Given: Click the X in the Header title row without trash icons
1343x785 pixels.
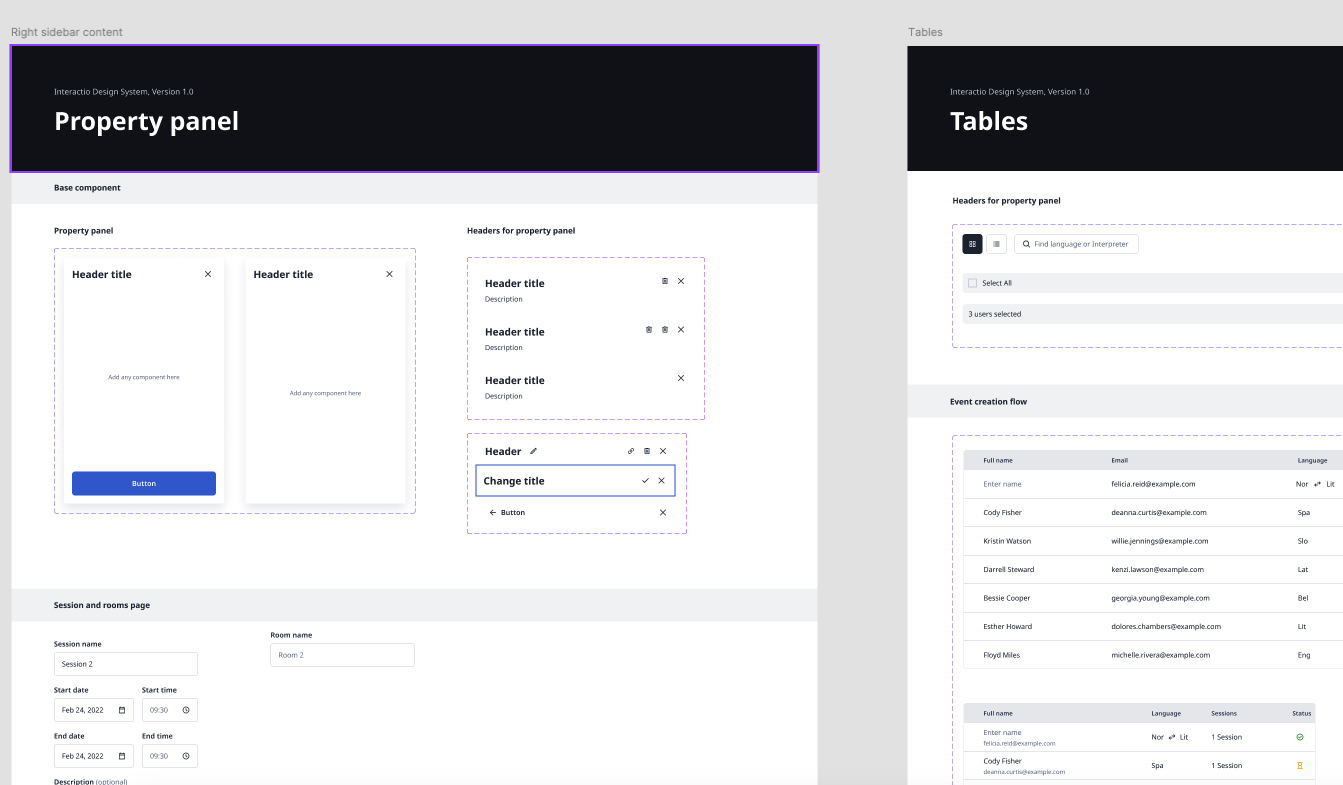Looking at the screenshot, I should pyautogui.click(x=681, y=378).
